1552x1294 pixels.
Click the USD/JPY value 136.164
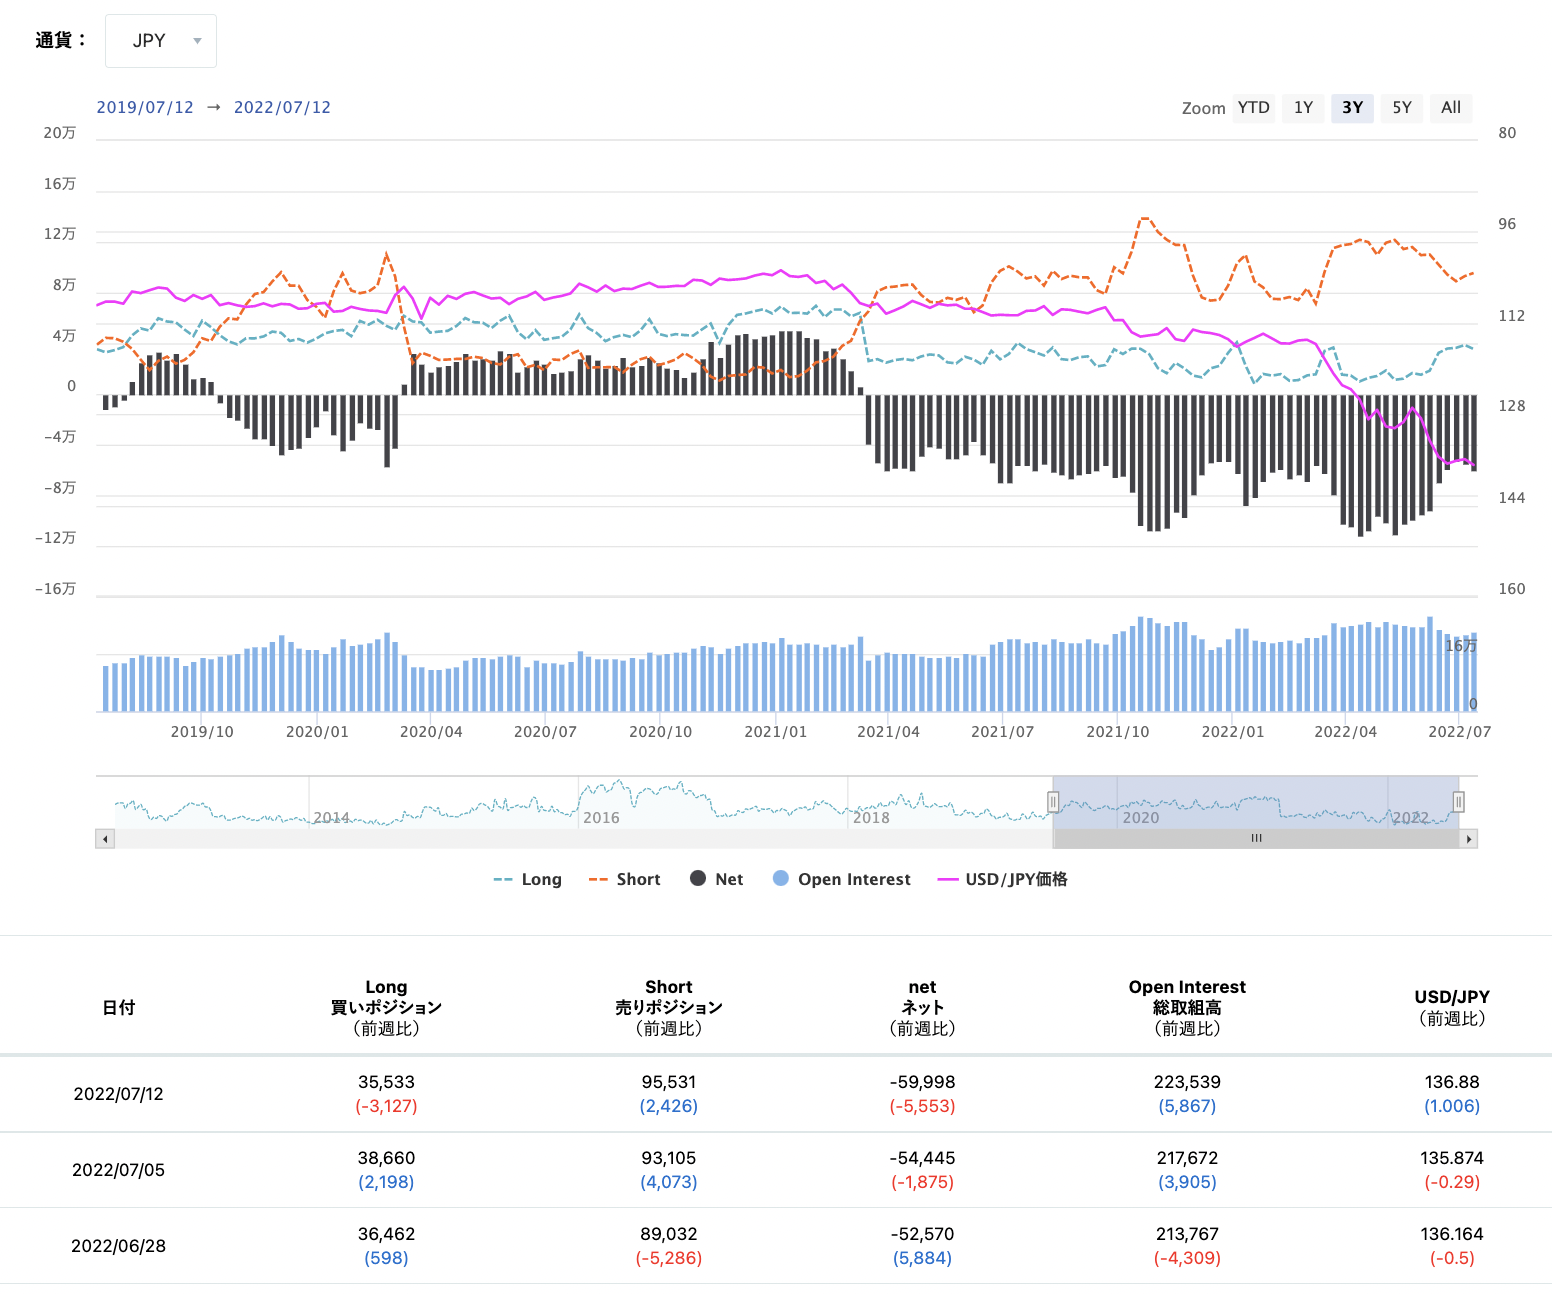[1452, 1234]
